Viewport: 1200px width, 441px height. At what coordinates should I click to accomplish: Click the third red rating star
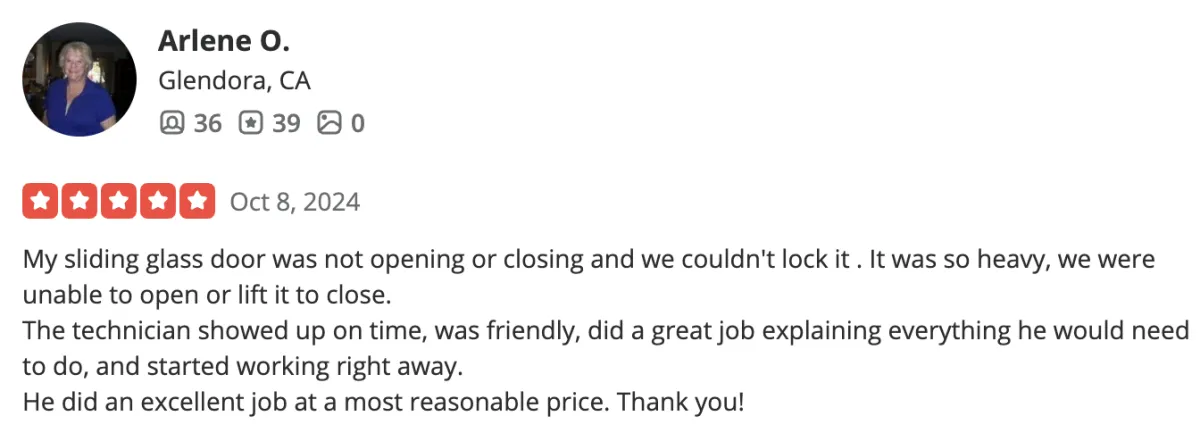pyautogui.click(x=118, y=201)
